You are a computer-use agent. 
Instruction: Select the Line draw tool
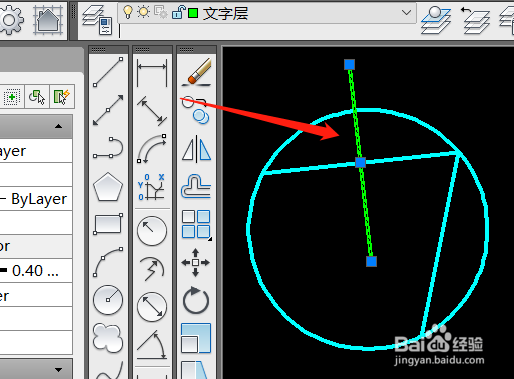[108, 72]
